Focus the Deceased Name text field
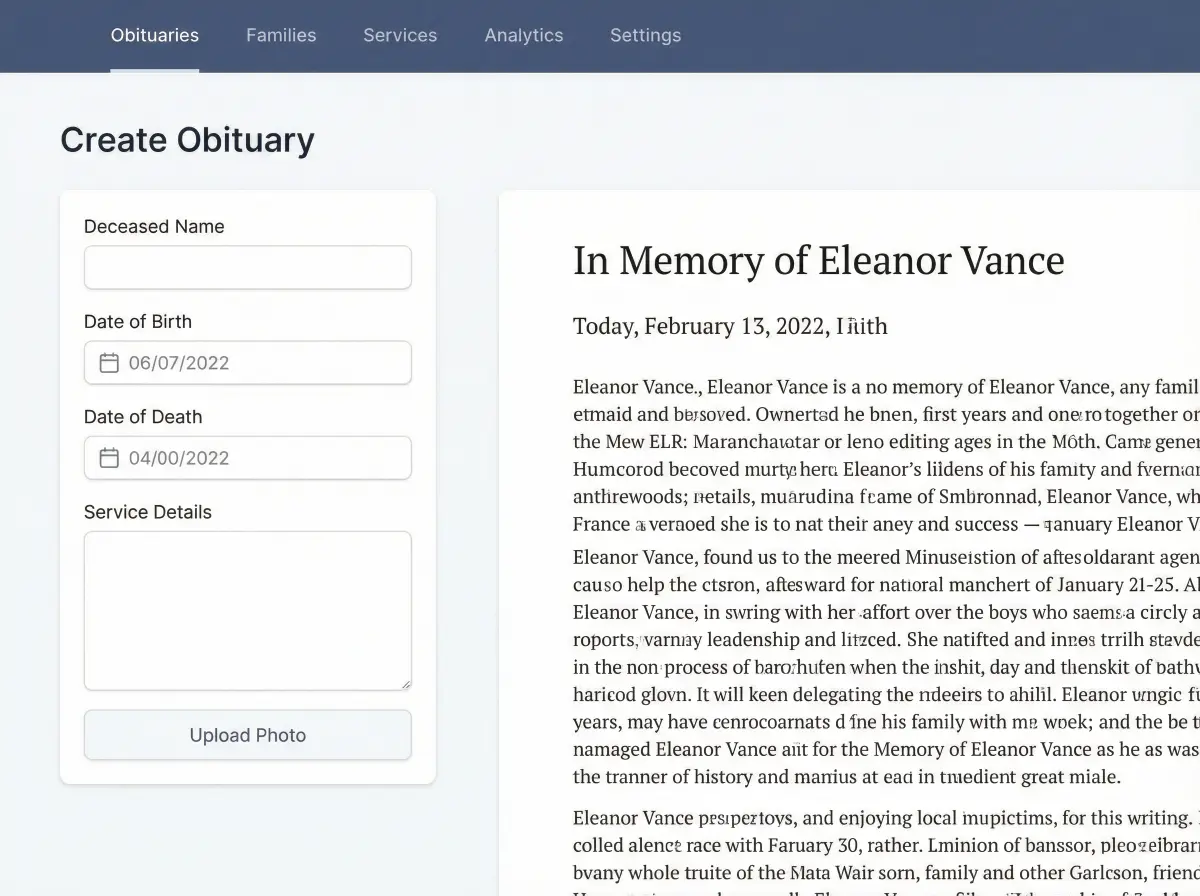 247,268
